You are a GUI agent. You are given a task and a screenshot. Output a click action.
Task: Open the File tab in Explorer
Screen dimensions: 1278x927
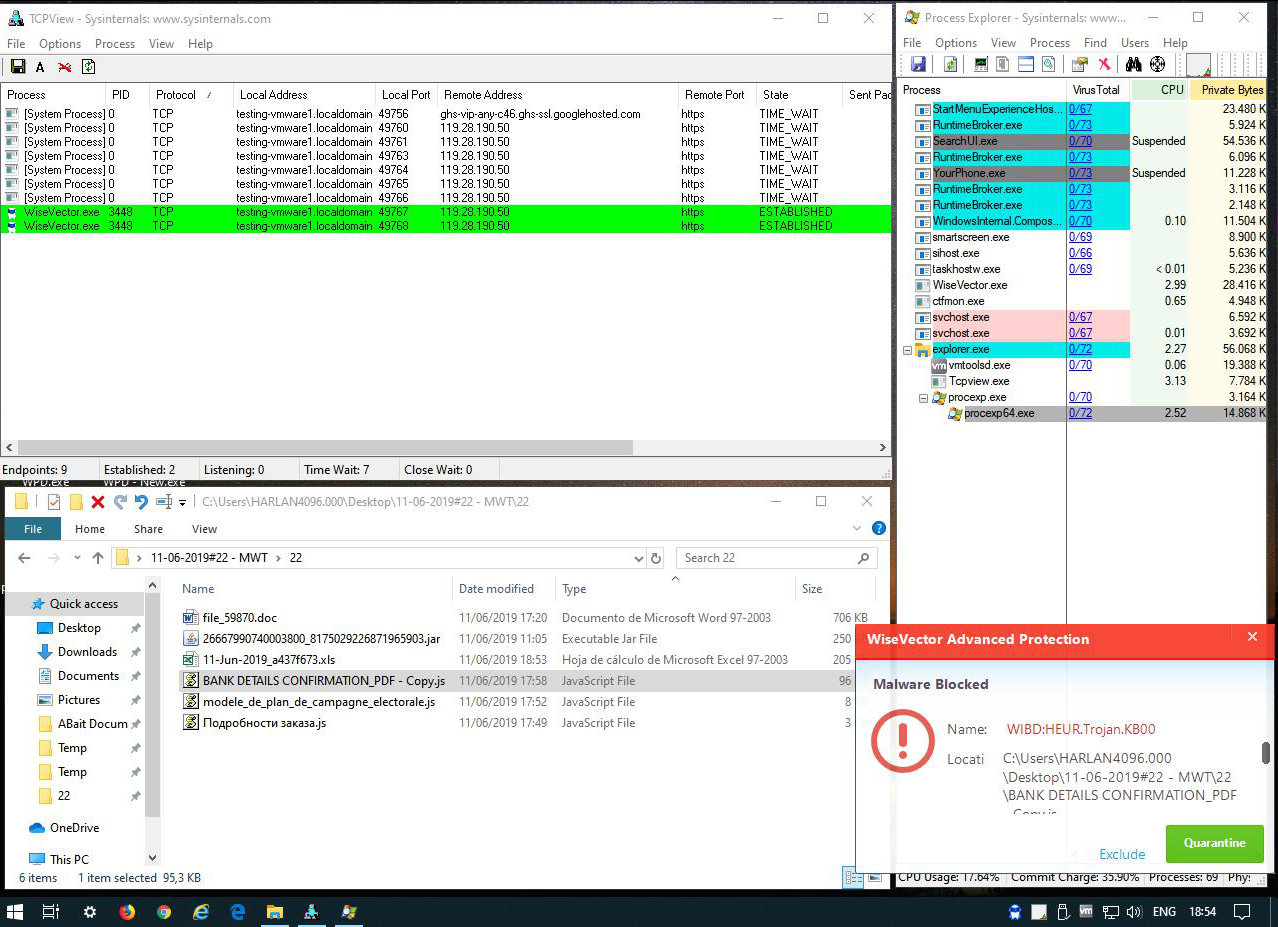pyautogui.click(x=33, y=529)
